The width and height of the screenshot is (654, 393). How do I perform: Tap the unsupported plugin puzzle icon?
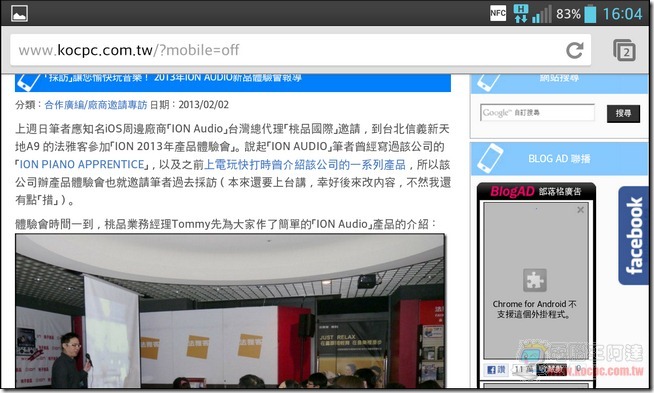[x=535, y=280]
